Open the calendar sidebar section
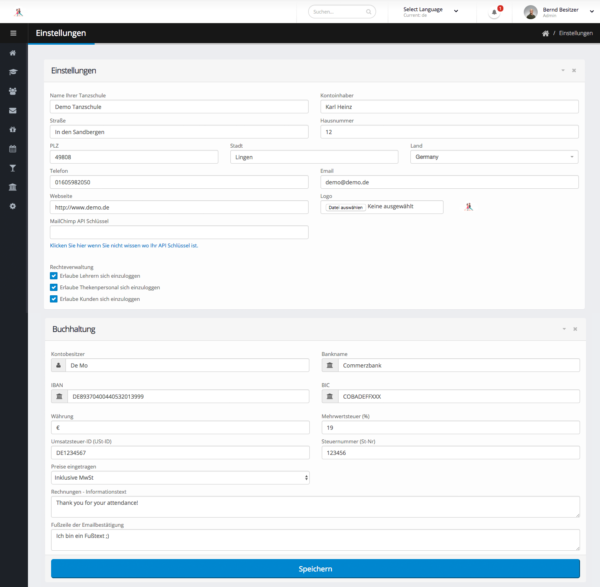Viewport: 600px width, 587px height. coord(13,149)
